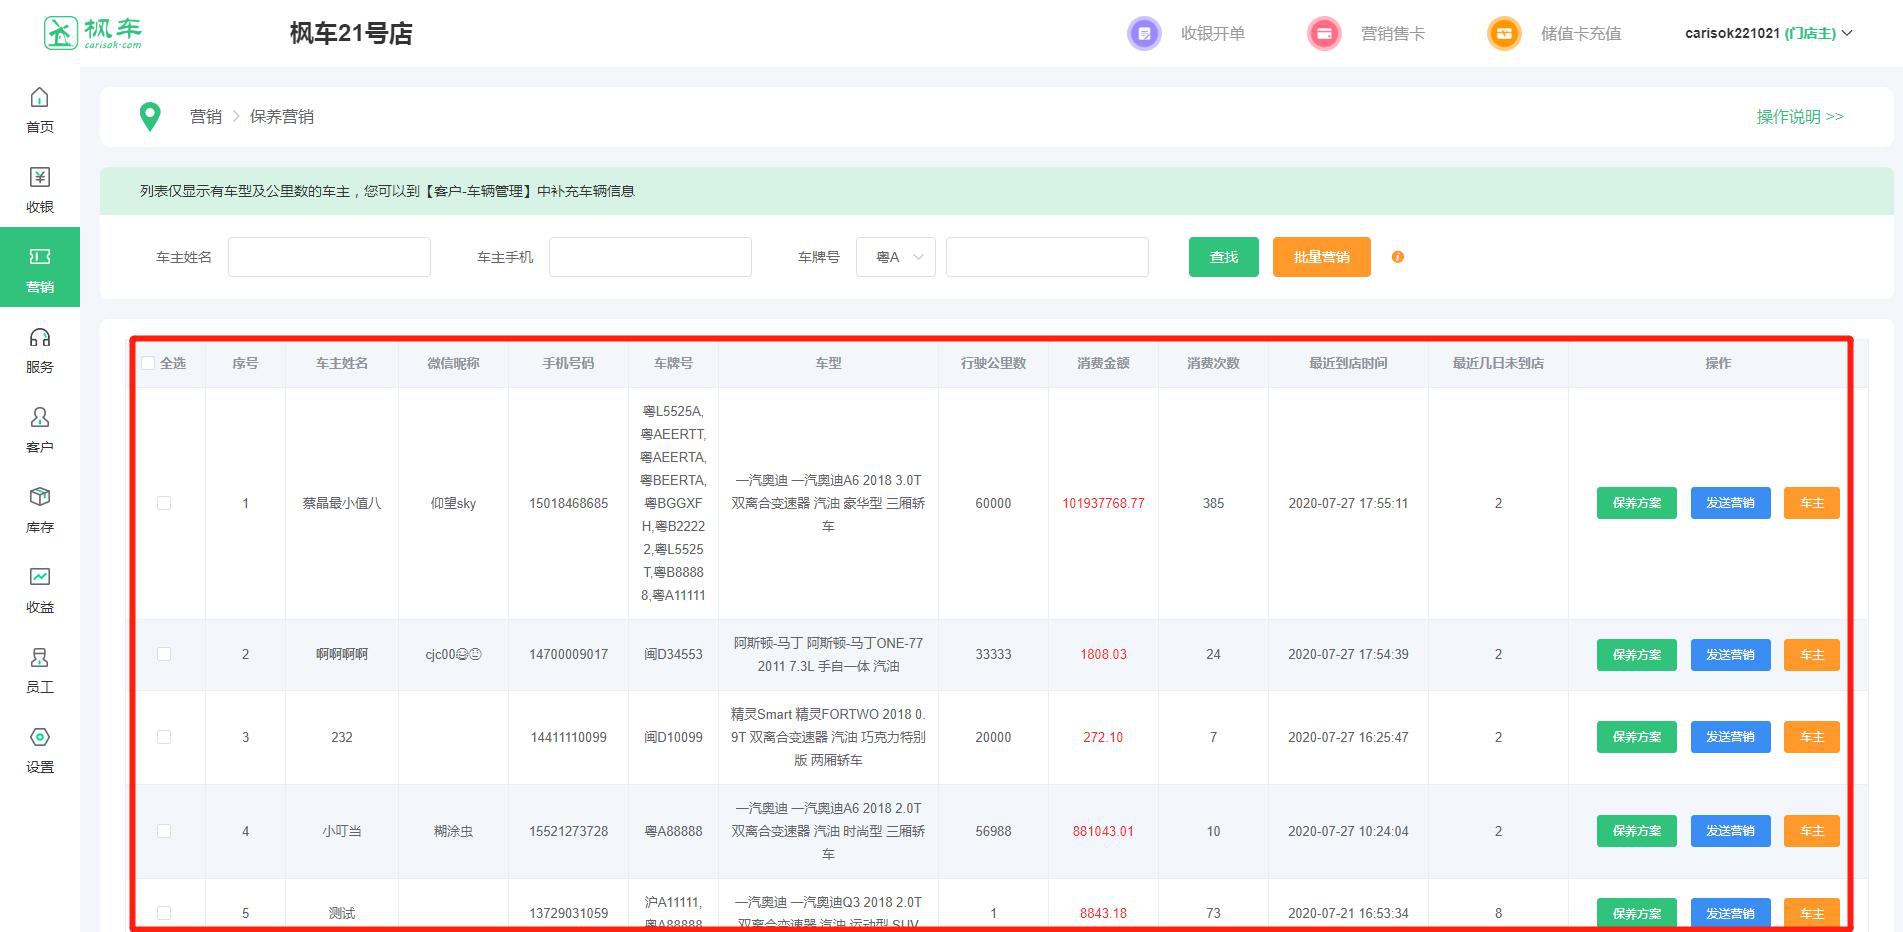This screenshot has width=1903, height=932.
Task: Click the purple 收银开单 icon
Action: tap(1144, 34)
